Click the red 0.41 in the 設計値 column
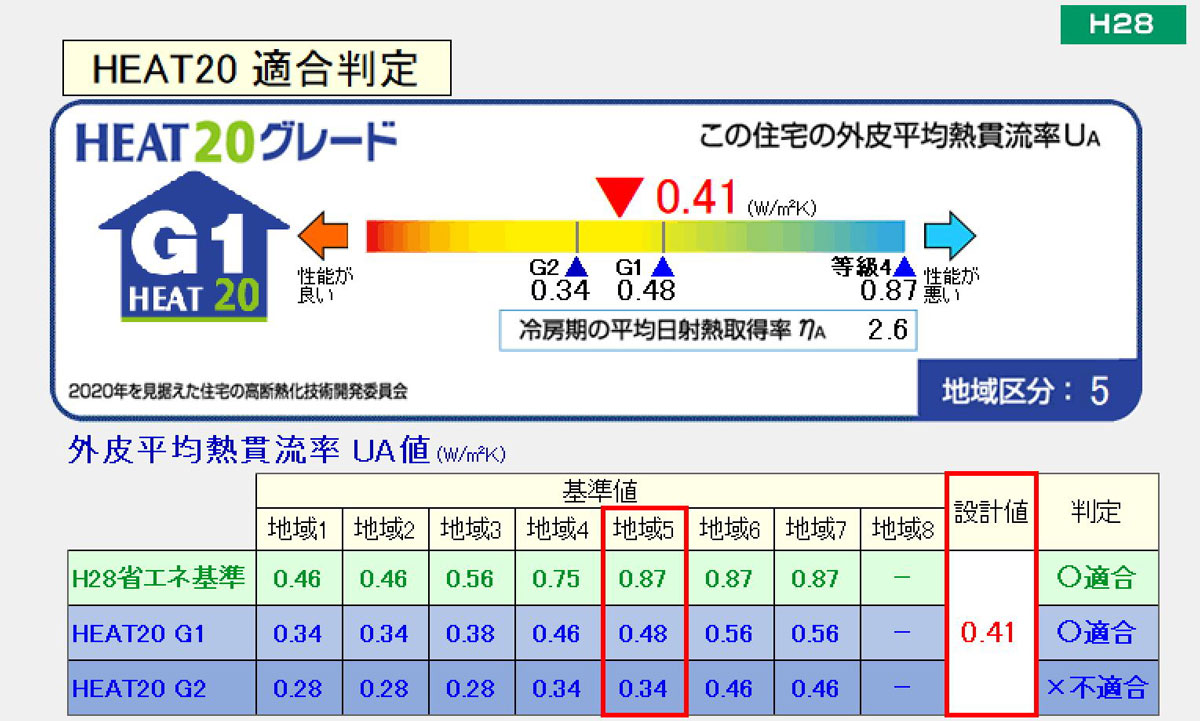Viewport: 1200px width, 721px height. click(x=988, y=632)
